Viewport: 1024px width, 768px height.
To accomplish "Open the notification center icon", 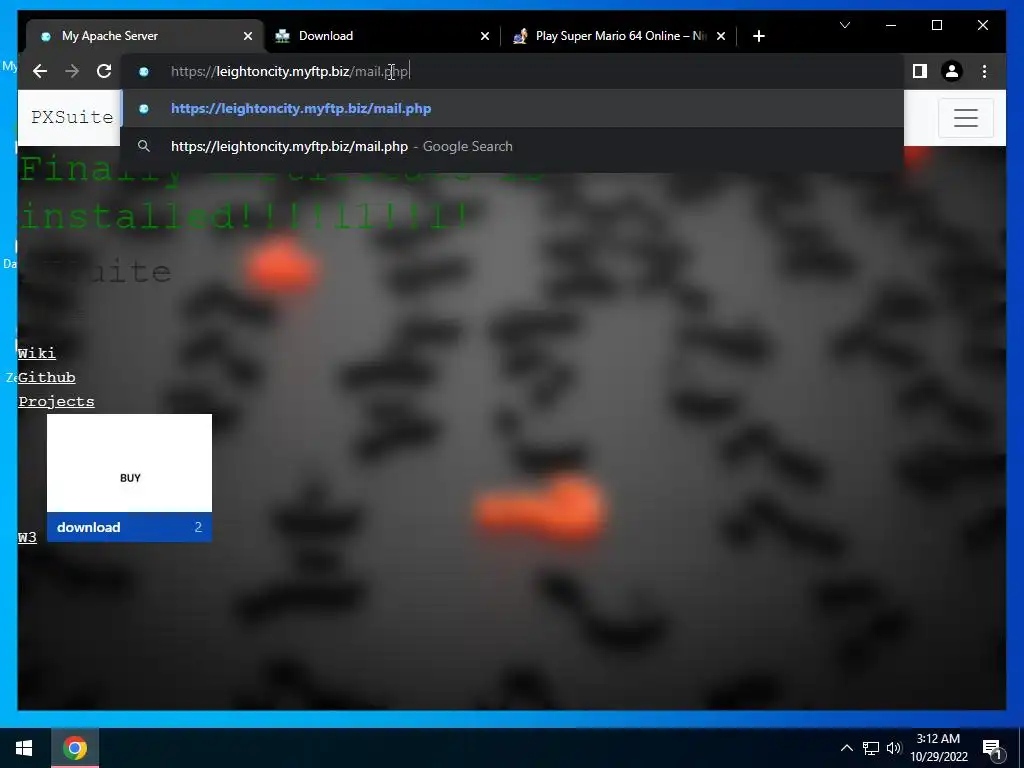I will [x=992, y=748].
